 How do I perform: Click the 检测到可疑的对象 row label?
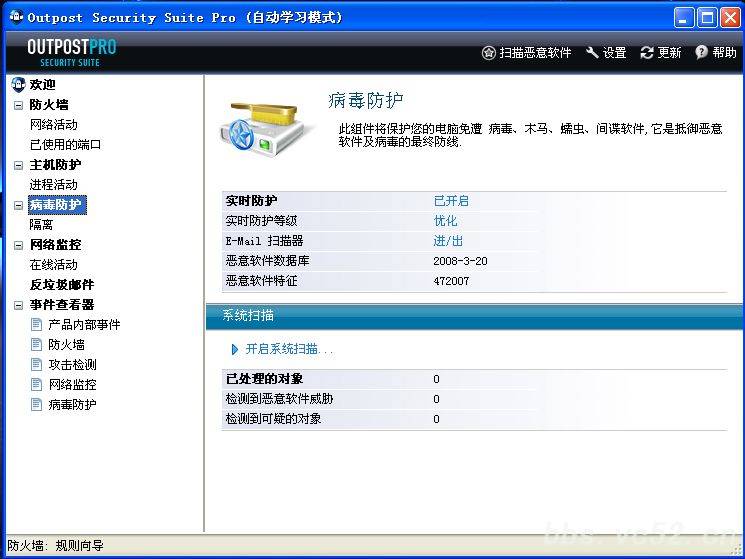273,419
